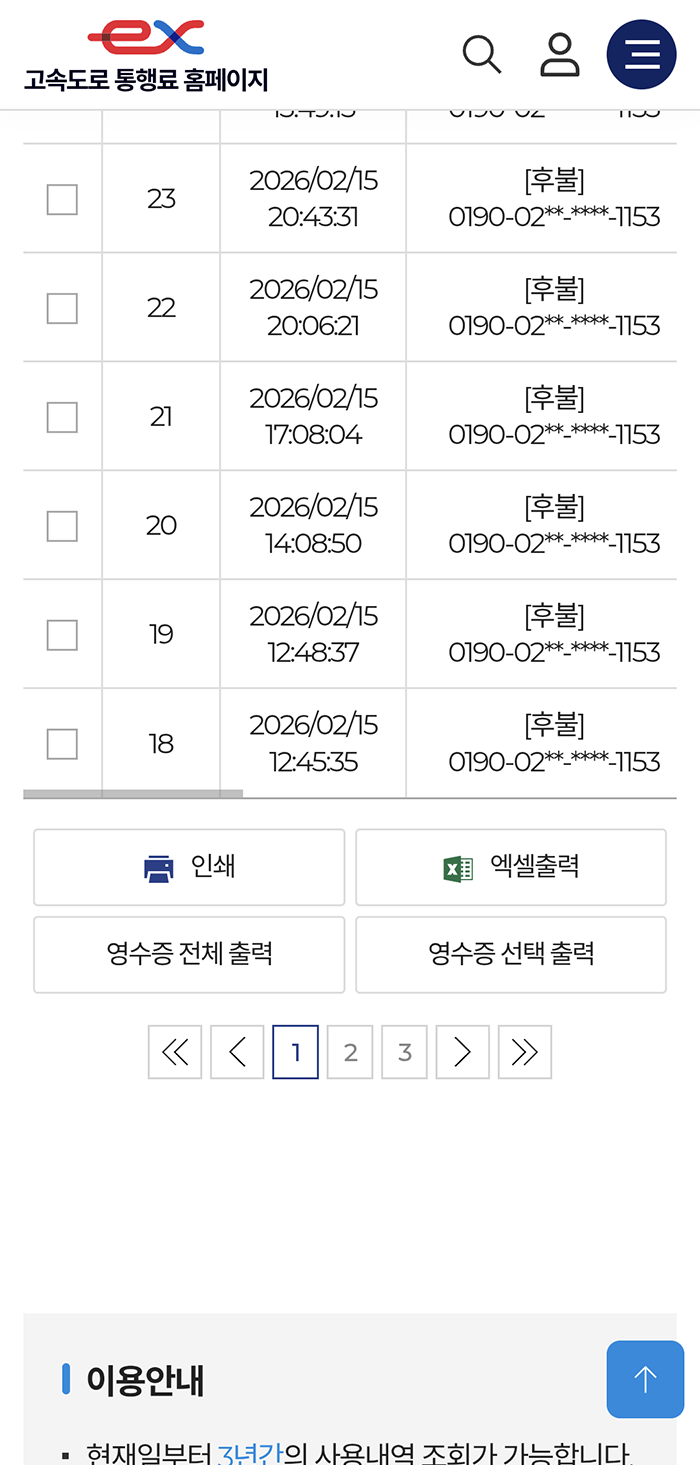Image resolution: width=700 pixels, height=1465 pixels.
Task: Enable the checkbox for row 18
Action: click(x=62, y=743)
